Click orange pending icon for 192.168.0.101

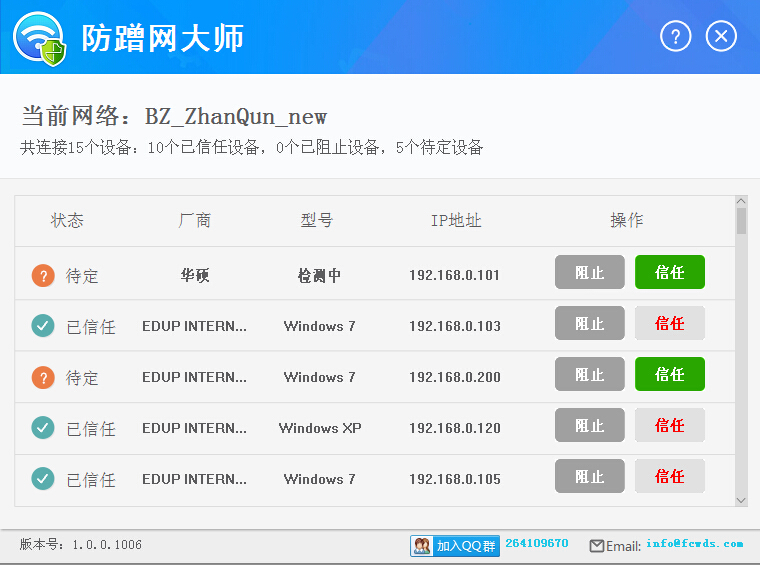click(x=42, y=275)
